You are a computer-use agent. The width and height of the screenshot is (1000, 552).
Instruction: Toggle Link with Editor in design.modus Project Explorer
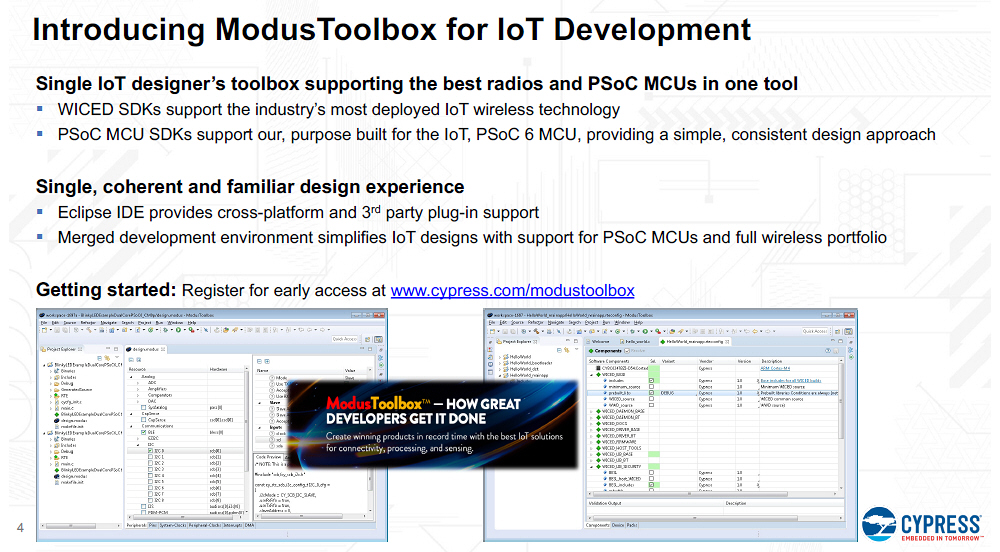tap(107, 358)
